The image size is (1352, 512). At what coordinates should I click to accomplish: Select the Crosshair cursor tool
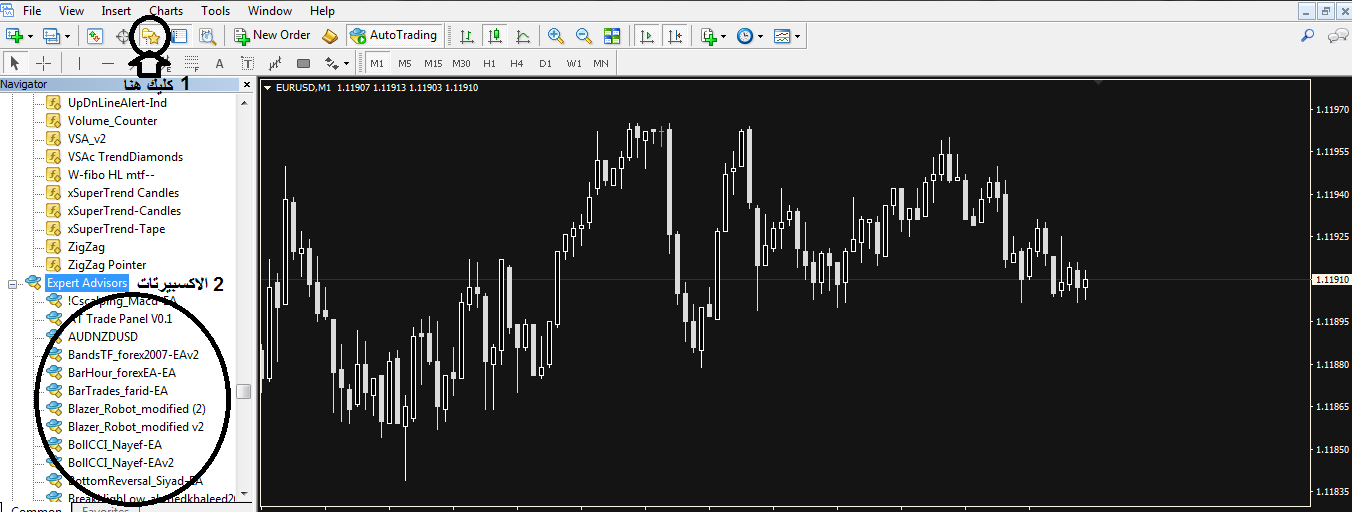click(44, 64)
